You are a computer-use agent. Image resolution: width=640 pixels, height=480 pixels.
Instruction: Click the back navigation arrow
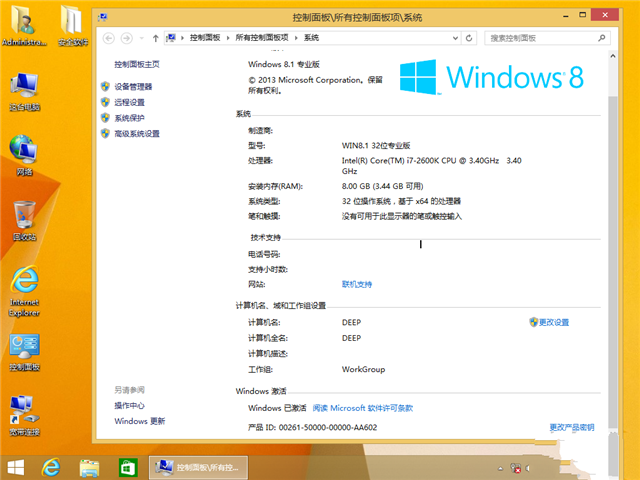coord(109,38)
